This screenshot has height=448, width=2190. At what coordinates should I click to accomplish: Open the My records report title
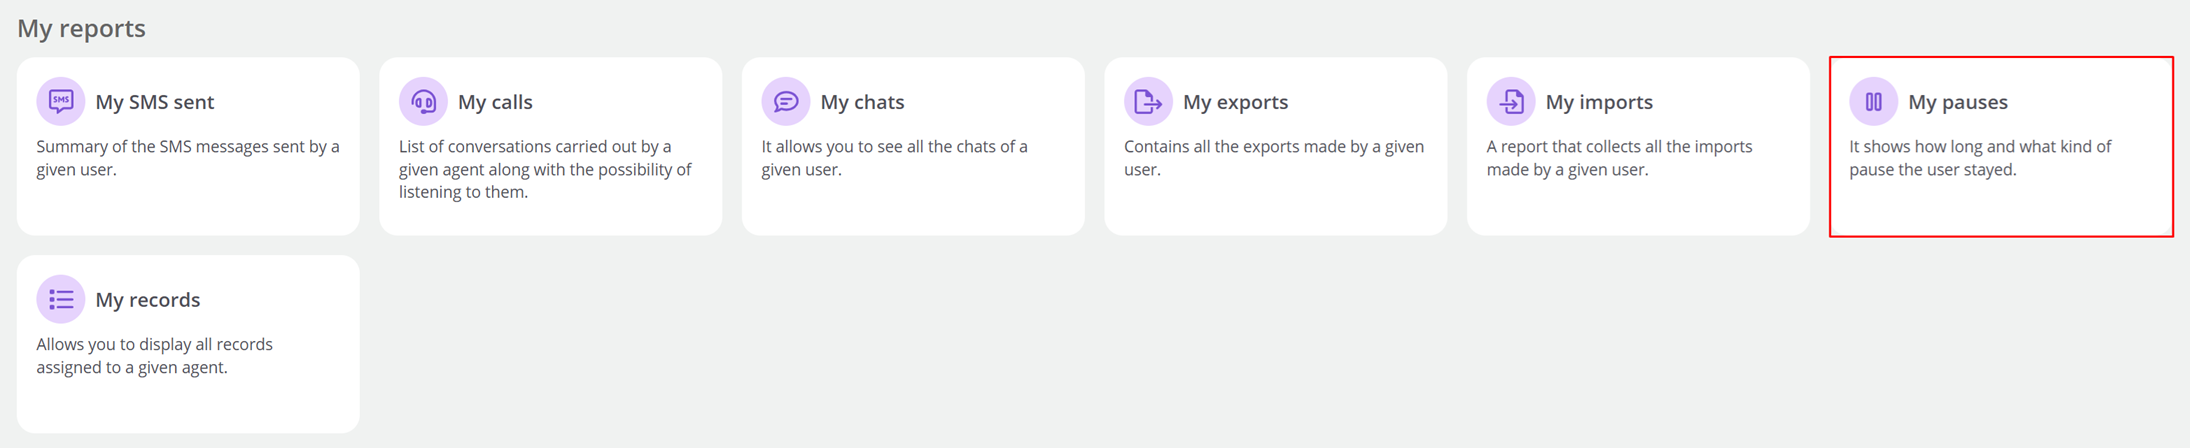point(148,300)
